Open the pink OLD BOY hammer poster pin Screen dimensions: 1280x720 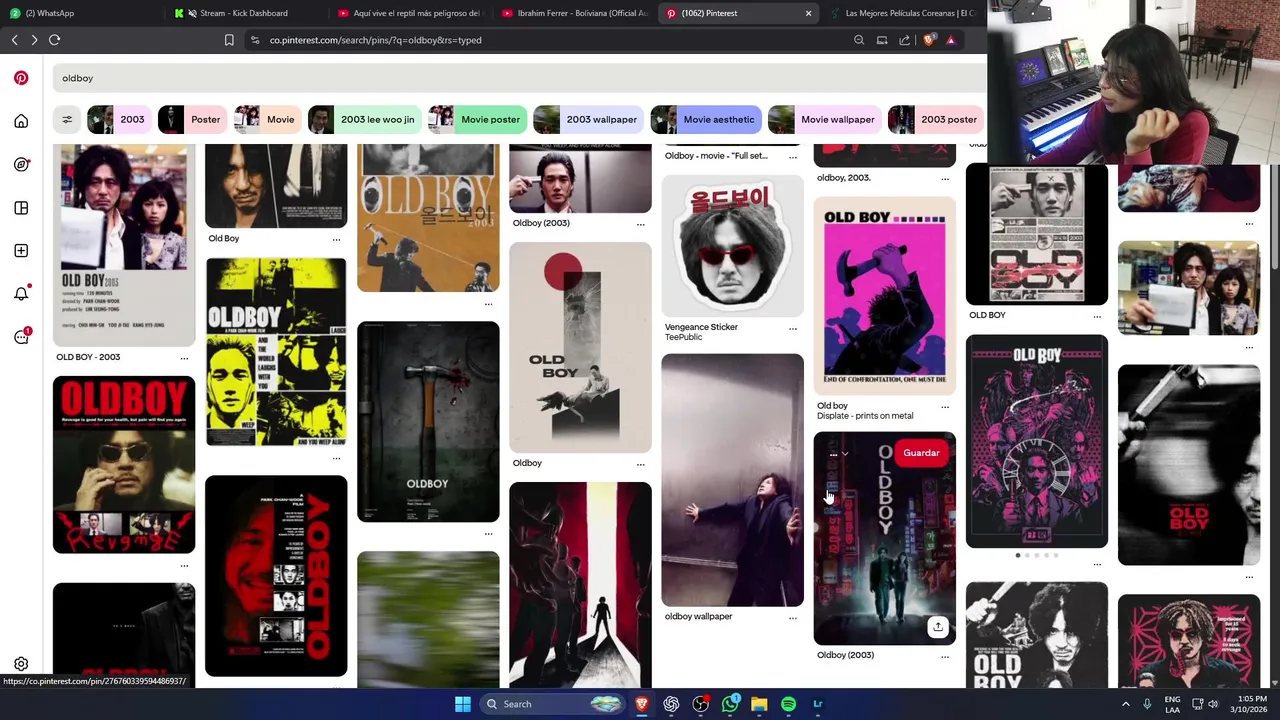tap(885, 296)
